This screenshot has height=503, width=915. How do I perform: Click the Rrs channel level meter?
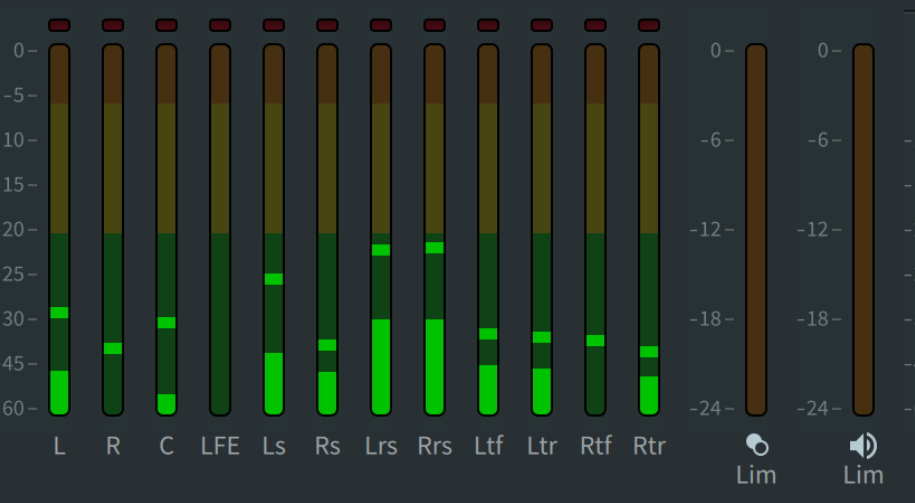click(x=435, y=230)
